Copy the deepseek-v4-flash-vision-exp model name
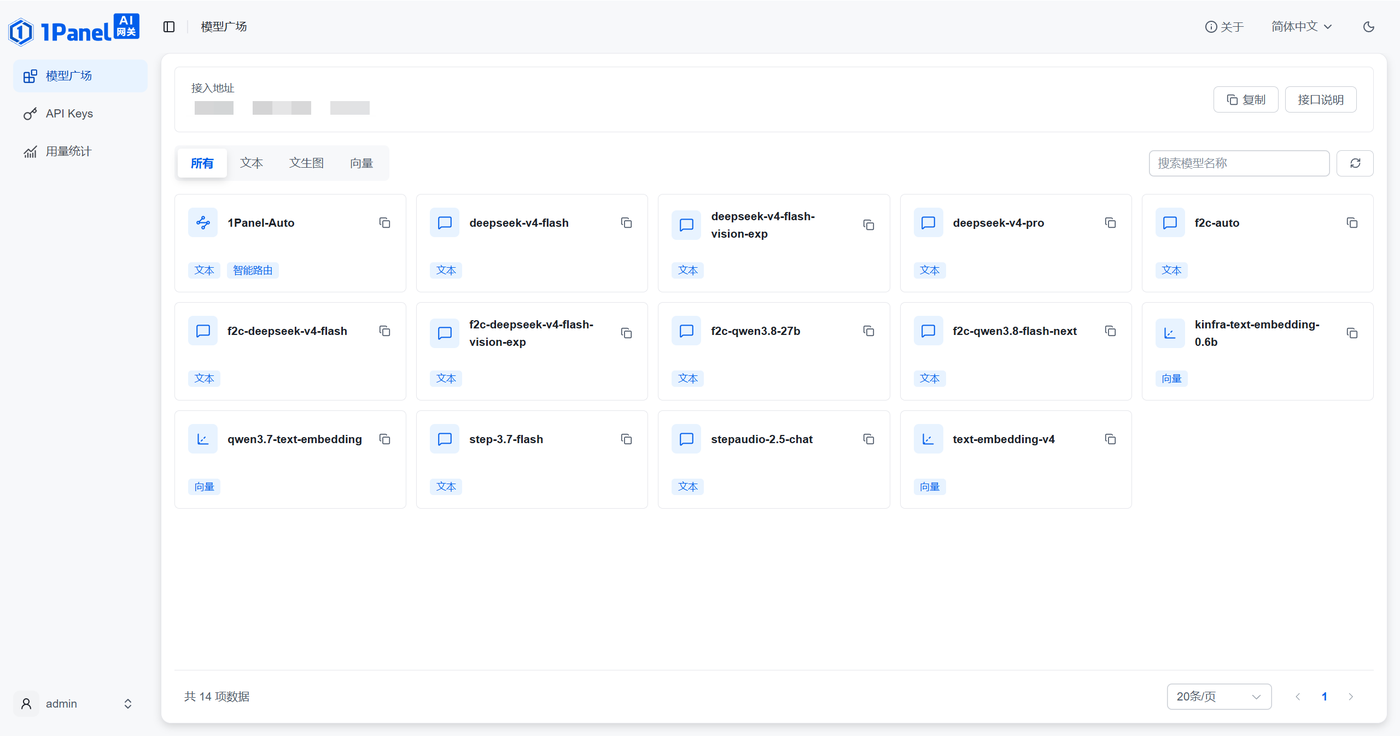1400x736 pixels. coord(869,225)
